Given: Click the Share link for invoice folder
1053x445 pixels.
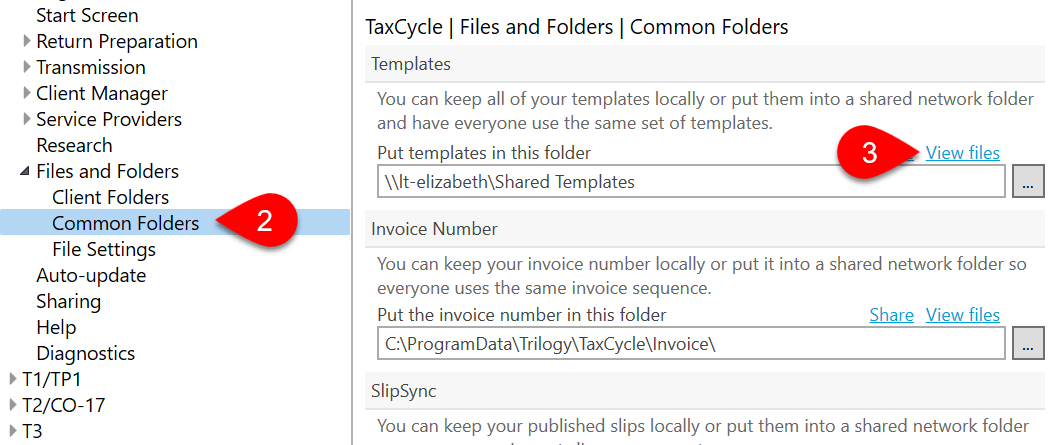Looking at the screenshot, I should (x=891, y=315).
